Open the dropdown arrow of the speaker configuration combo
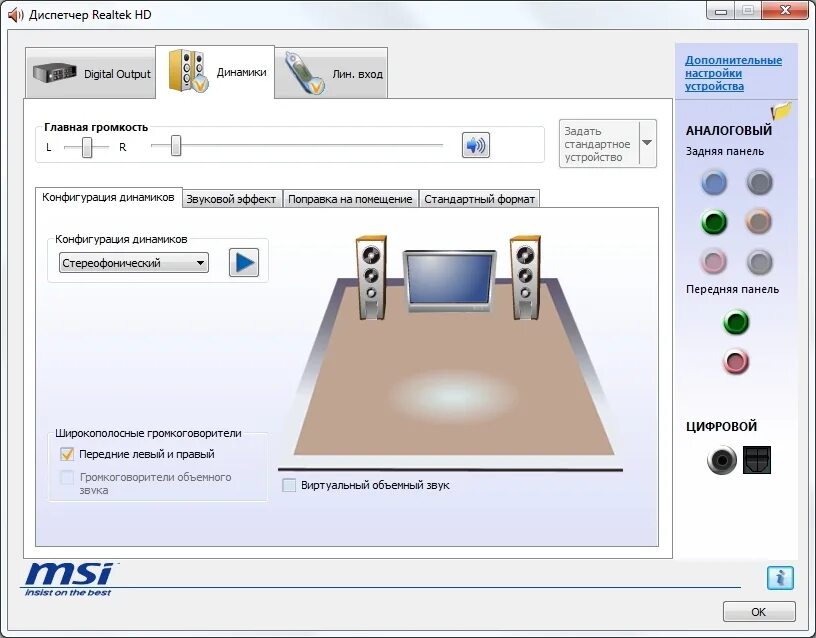 point(198,262)
